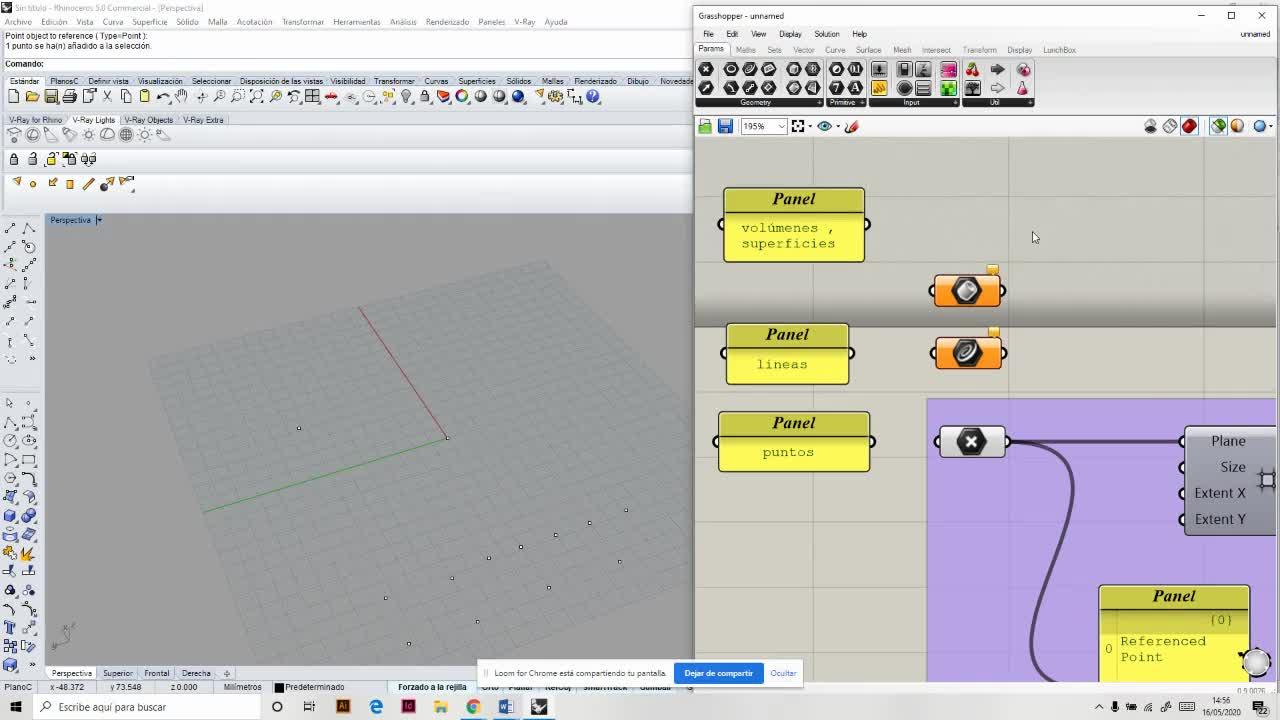Open the 195% zoom level dropdown
1280x720 pixels.
(780, 126)
